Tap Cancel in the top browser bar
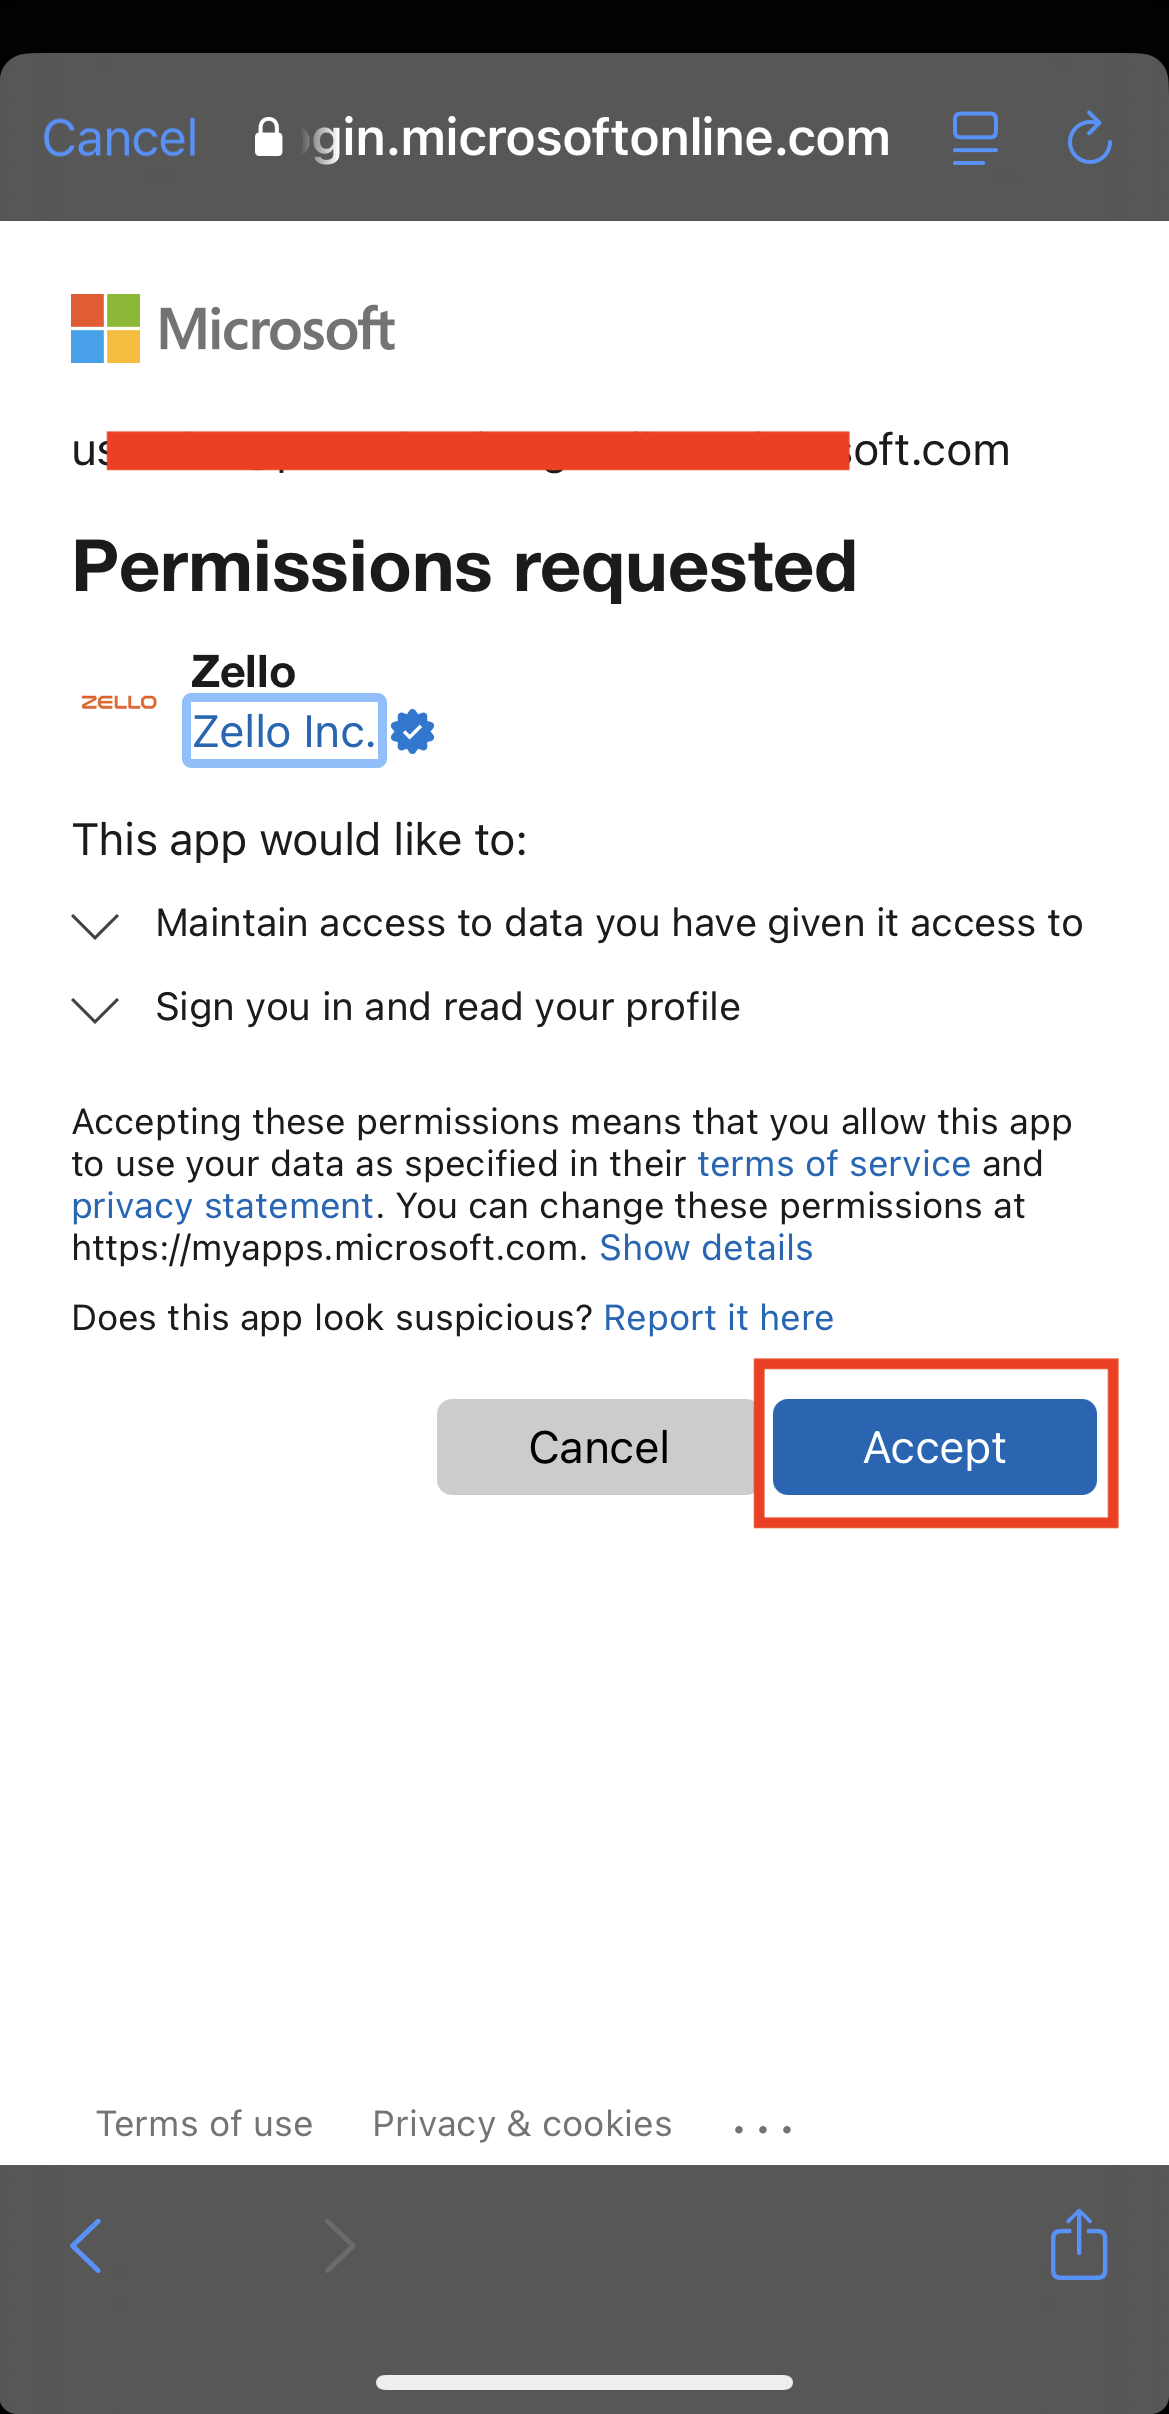This screenshot has width=1169, height=2414. (120, 138)
